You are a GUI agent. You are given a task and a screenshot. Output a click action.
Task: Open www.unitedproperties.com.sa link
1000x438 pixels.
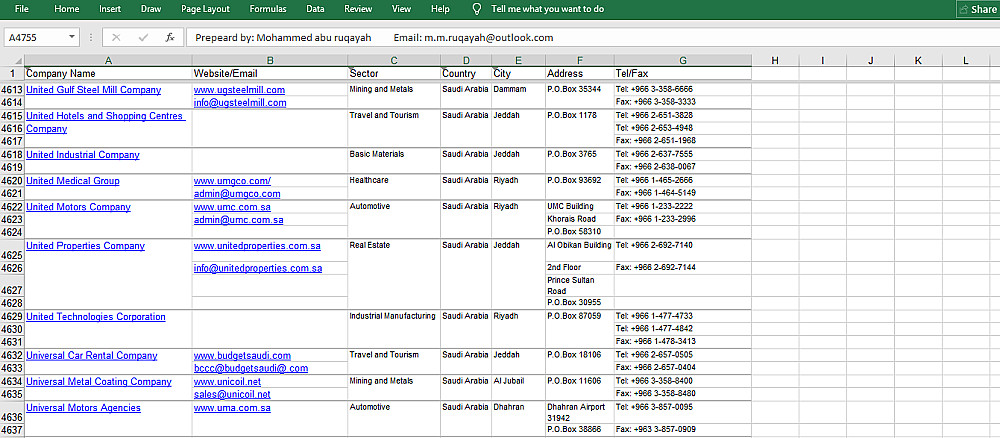click(257, 246)
